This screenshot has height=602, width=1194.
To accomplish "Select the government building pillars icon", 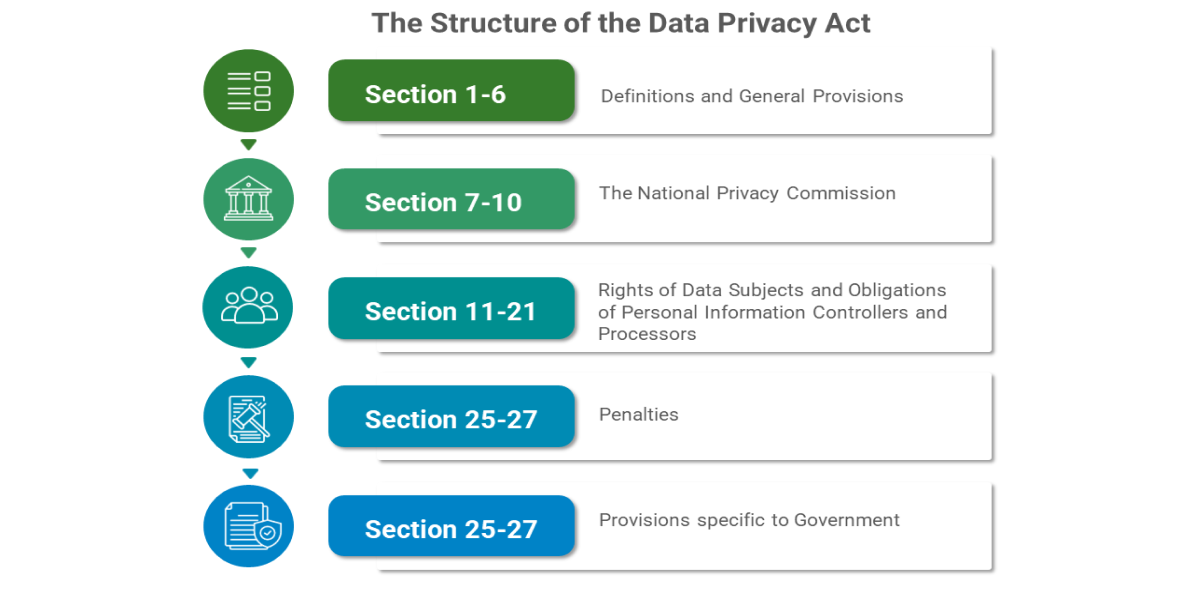I will pyautogui.click(x=248, y=199).
